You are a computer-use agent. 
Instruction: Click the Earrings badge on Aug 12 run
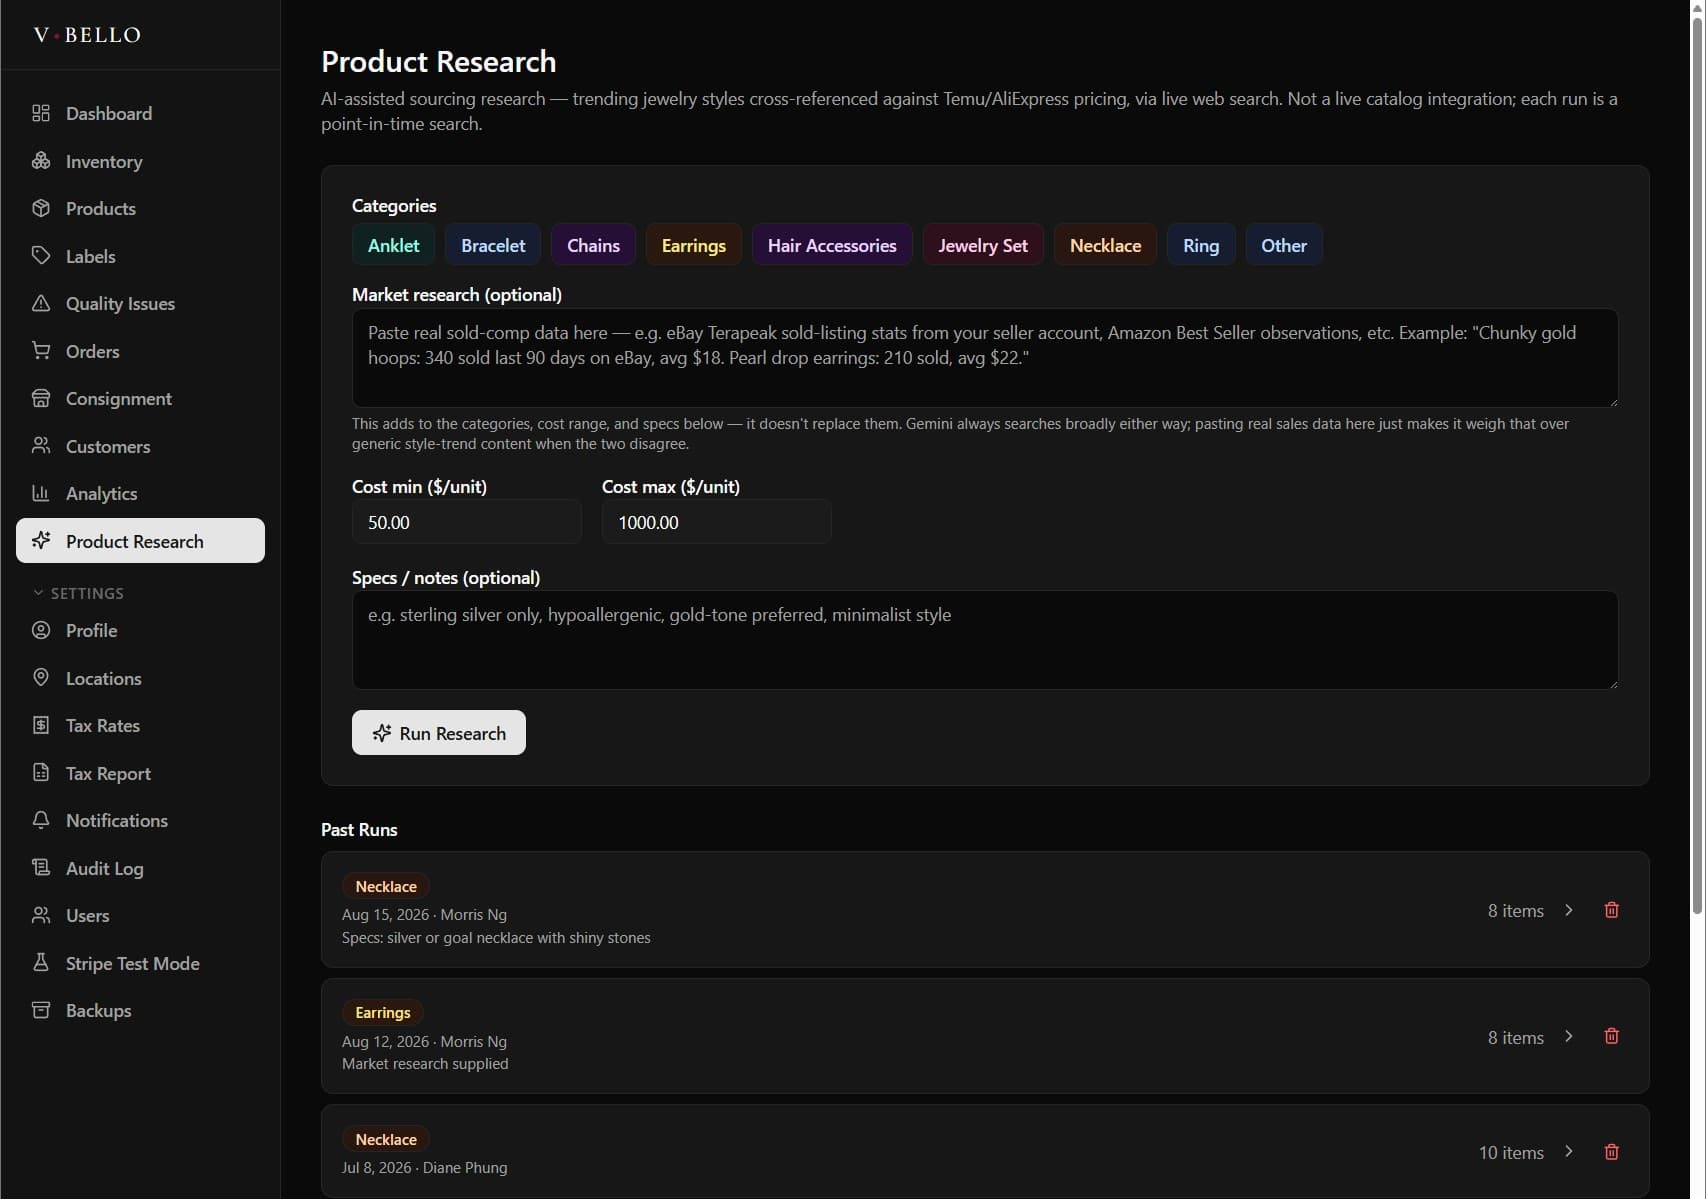[383, 1012]
